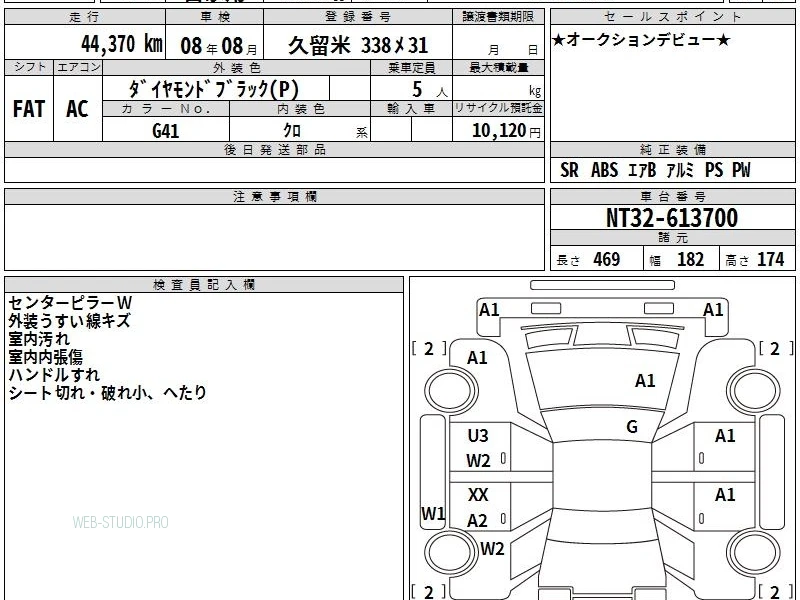
Task: Select color number G41
Action: coord(165,131)
